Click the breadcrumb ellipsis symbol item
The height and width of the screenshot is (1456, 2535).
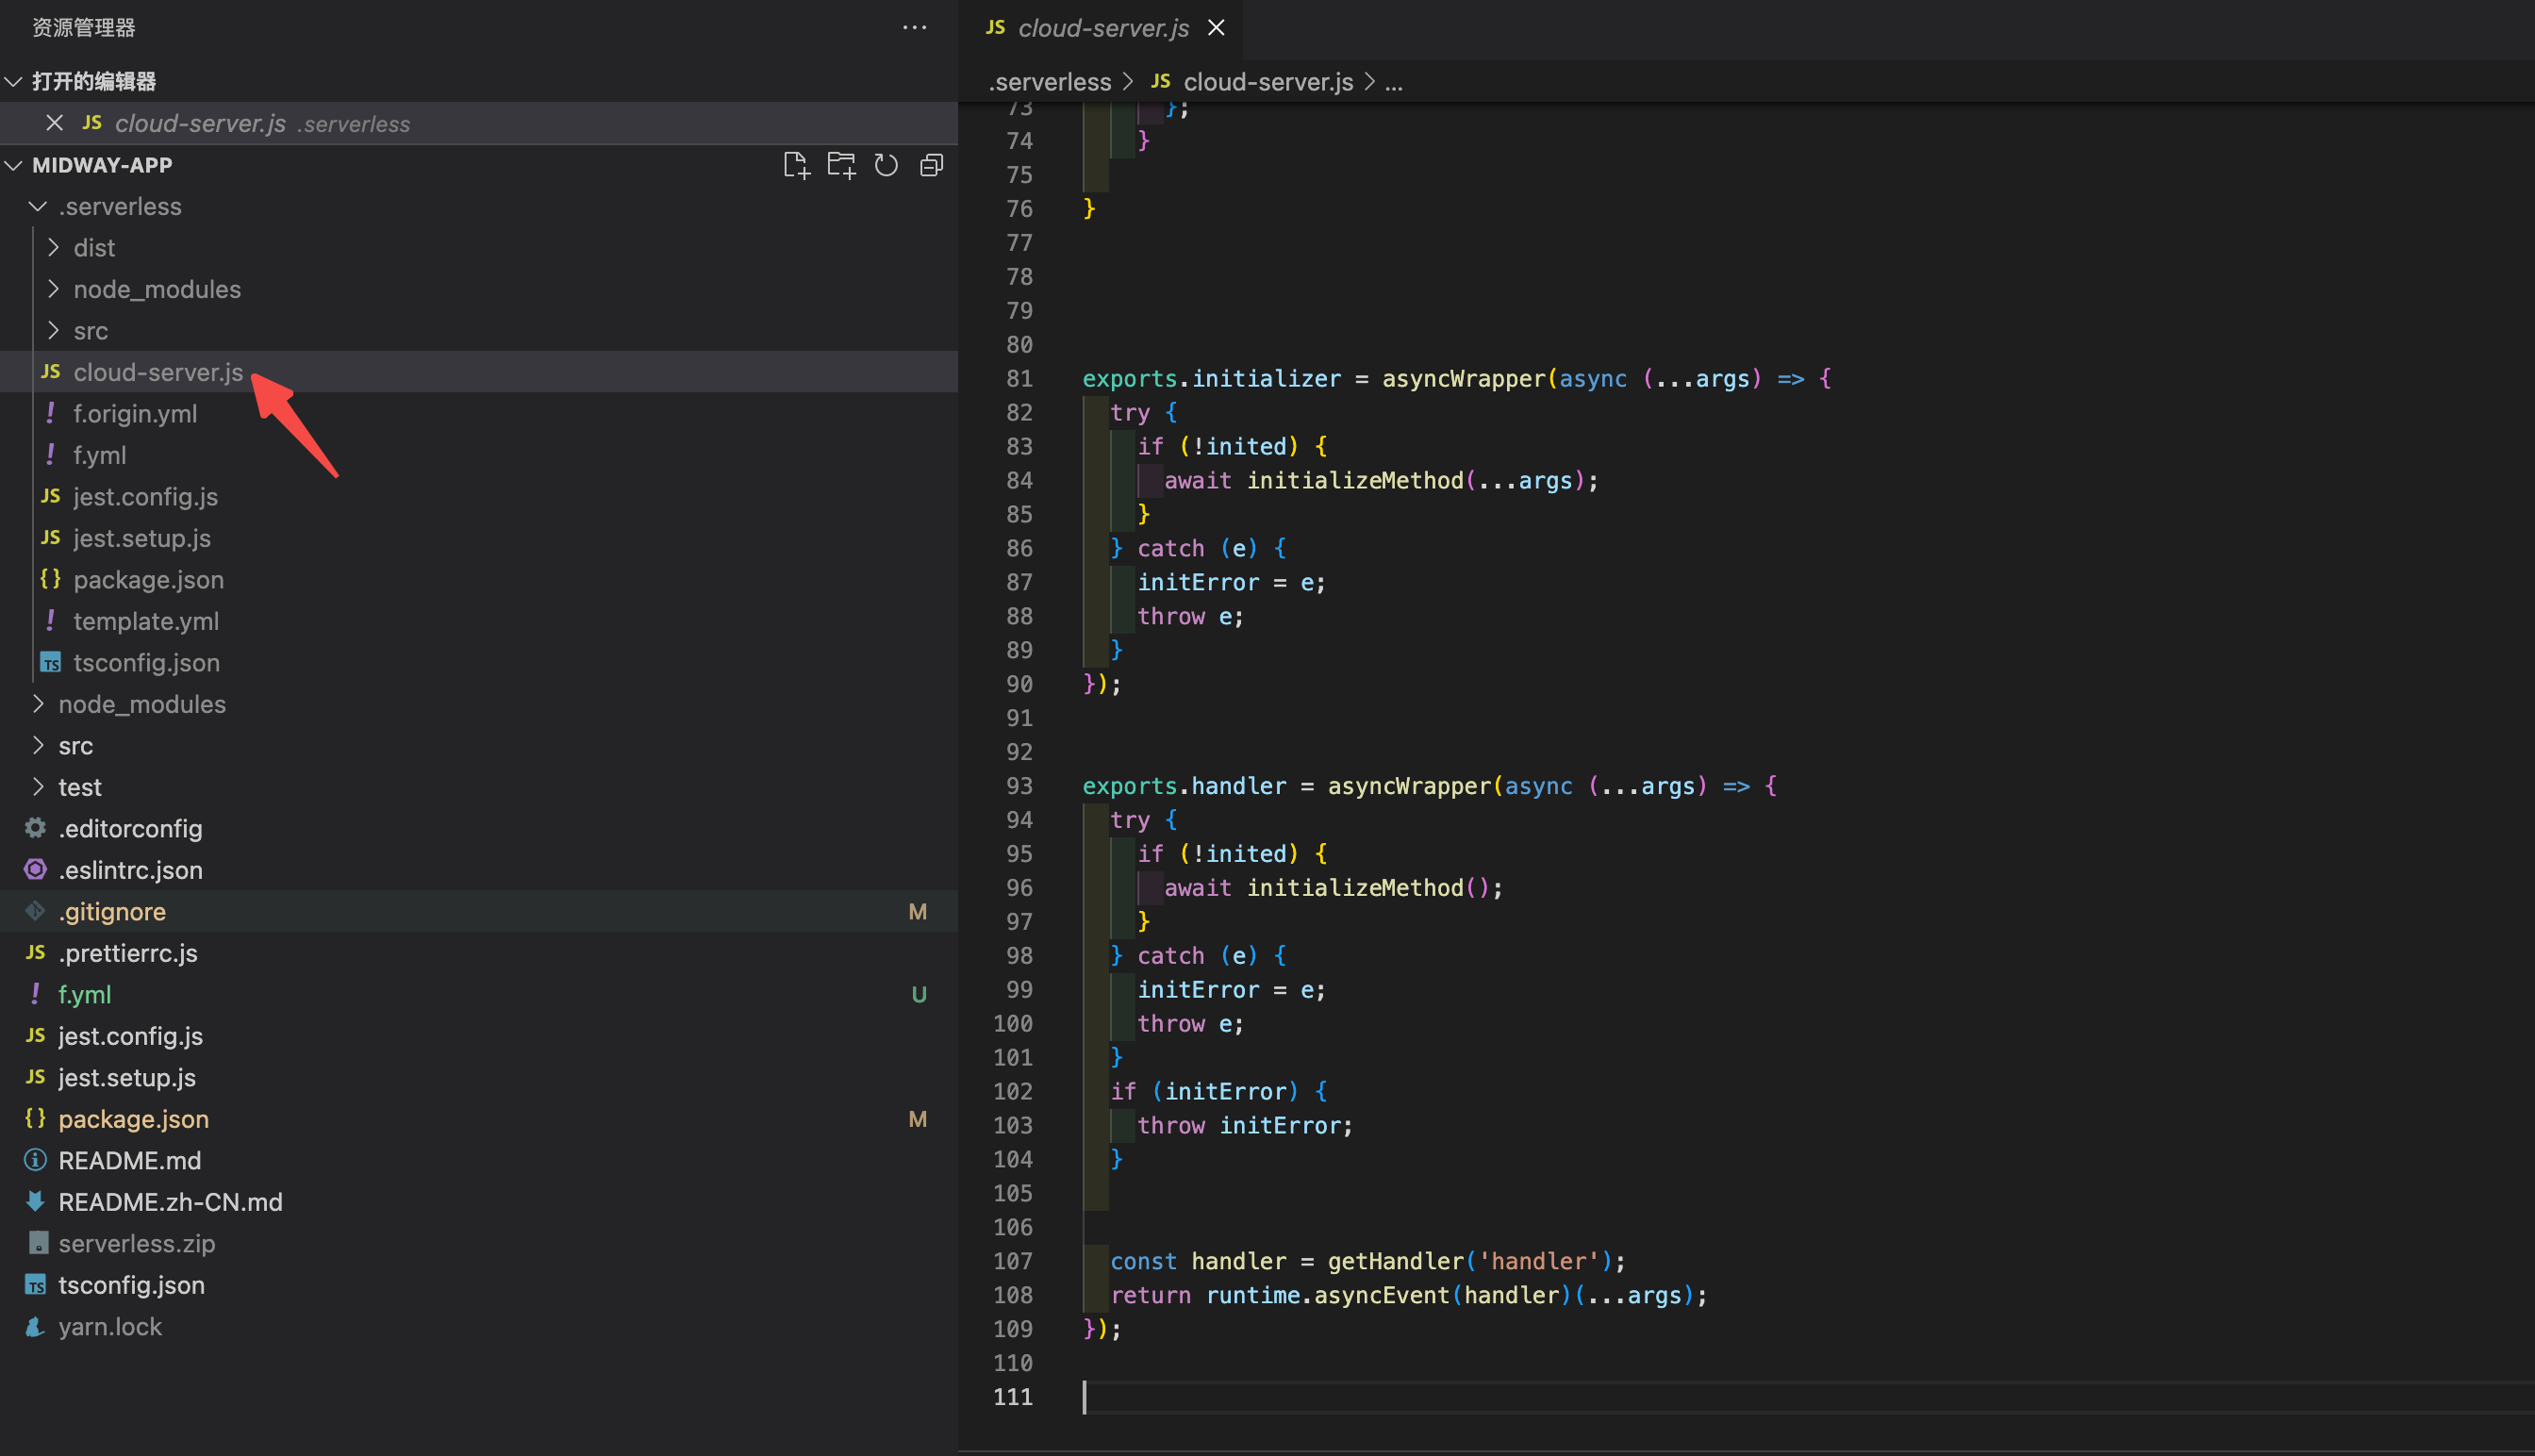pos(1394,82)
